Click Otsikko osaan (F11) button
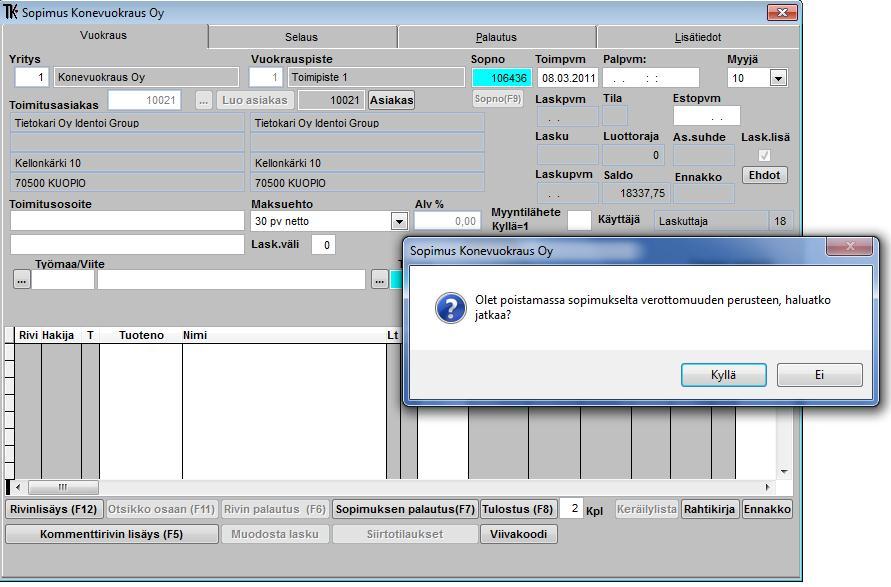The height and width of the screenshot is (587, 891). pyautogui.click(x=162, y=509)
